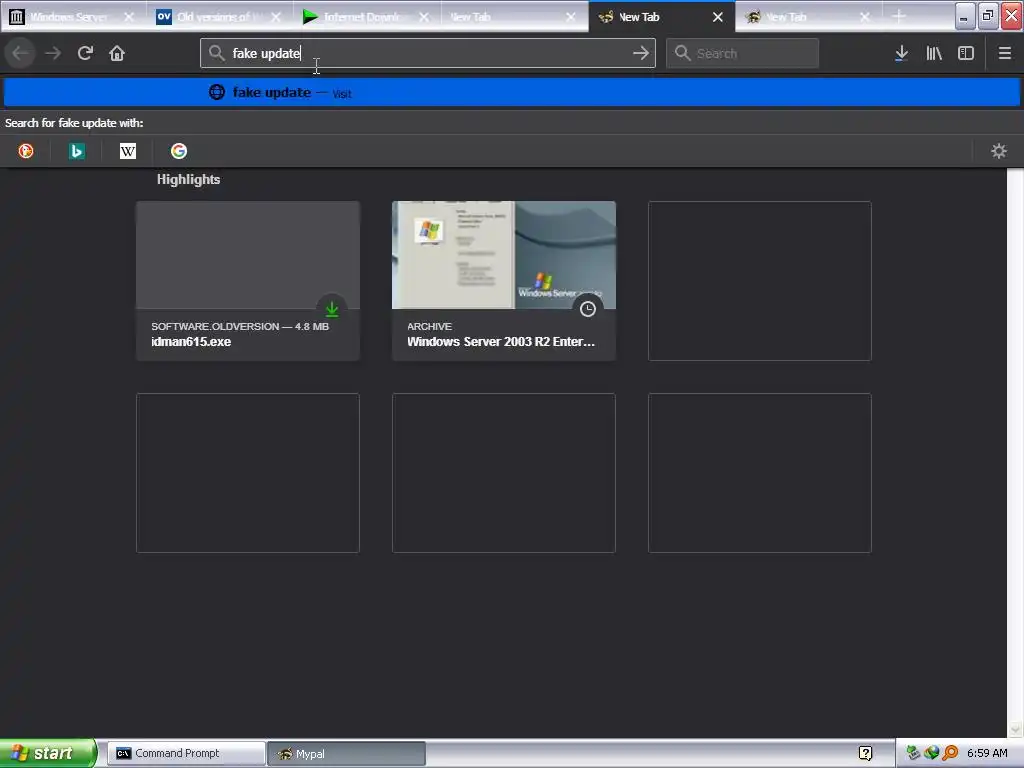
Task: Search with the Bing engine icon
Action: tap(77, 152)
